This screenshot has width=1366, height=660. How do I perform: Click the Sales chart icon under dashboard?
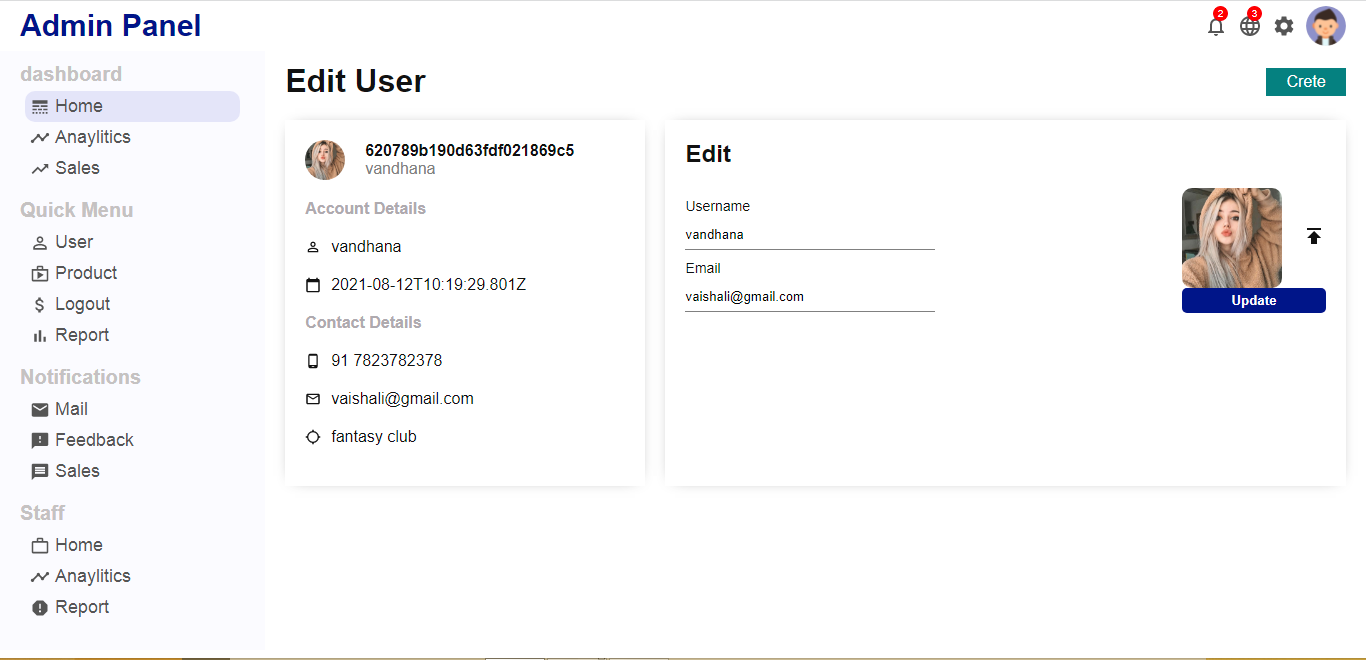pyautogui.click(x=39, y=168)
